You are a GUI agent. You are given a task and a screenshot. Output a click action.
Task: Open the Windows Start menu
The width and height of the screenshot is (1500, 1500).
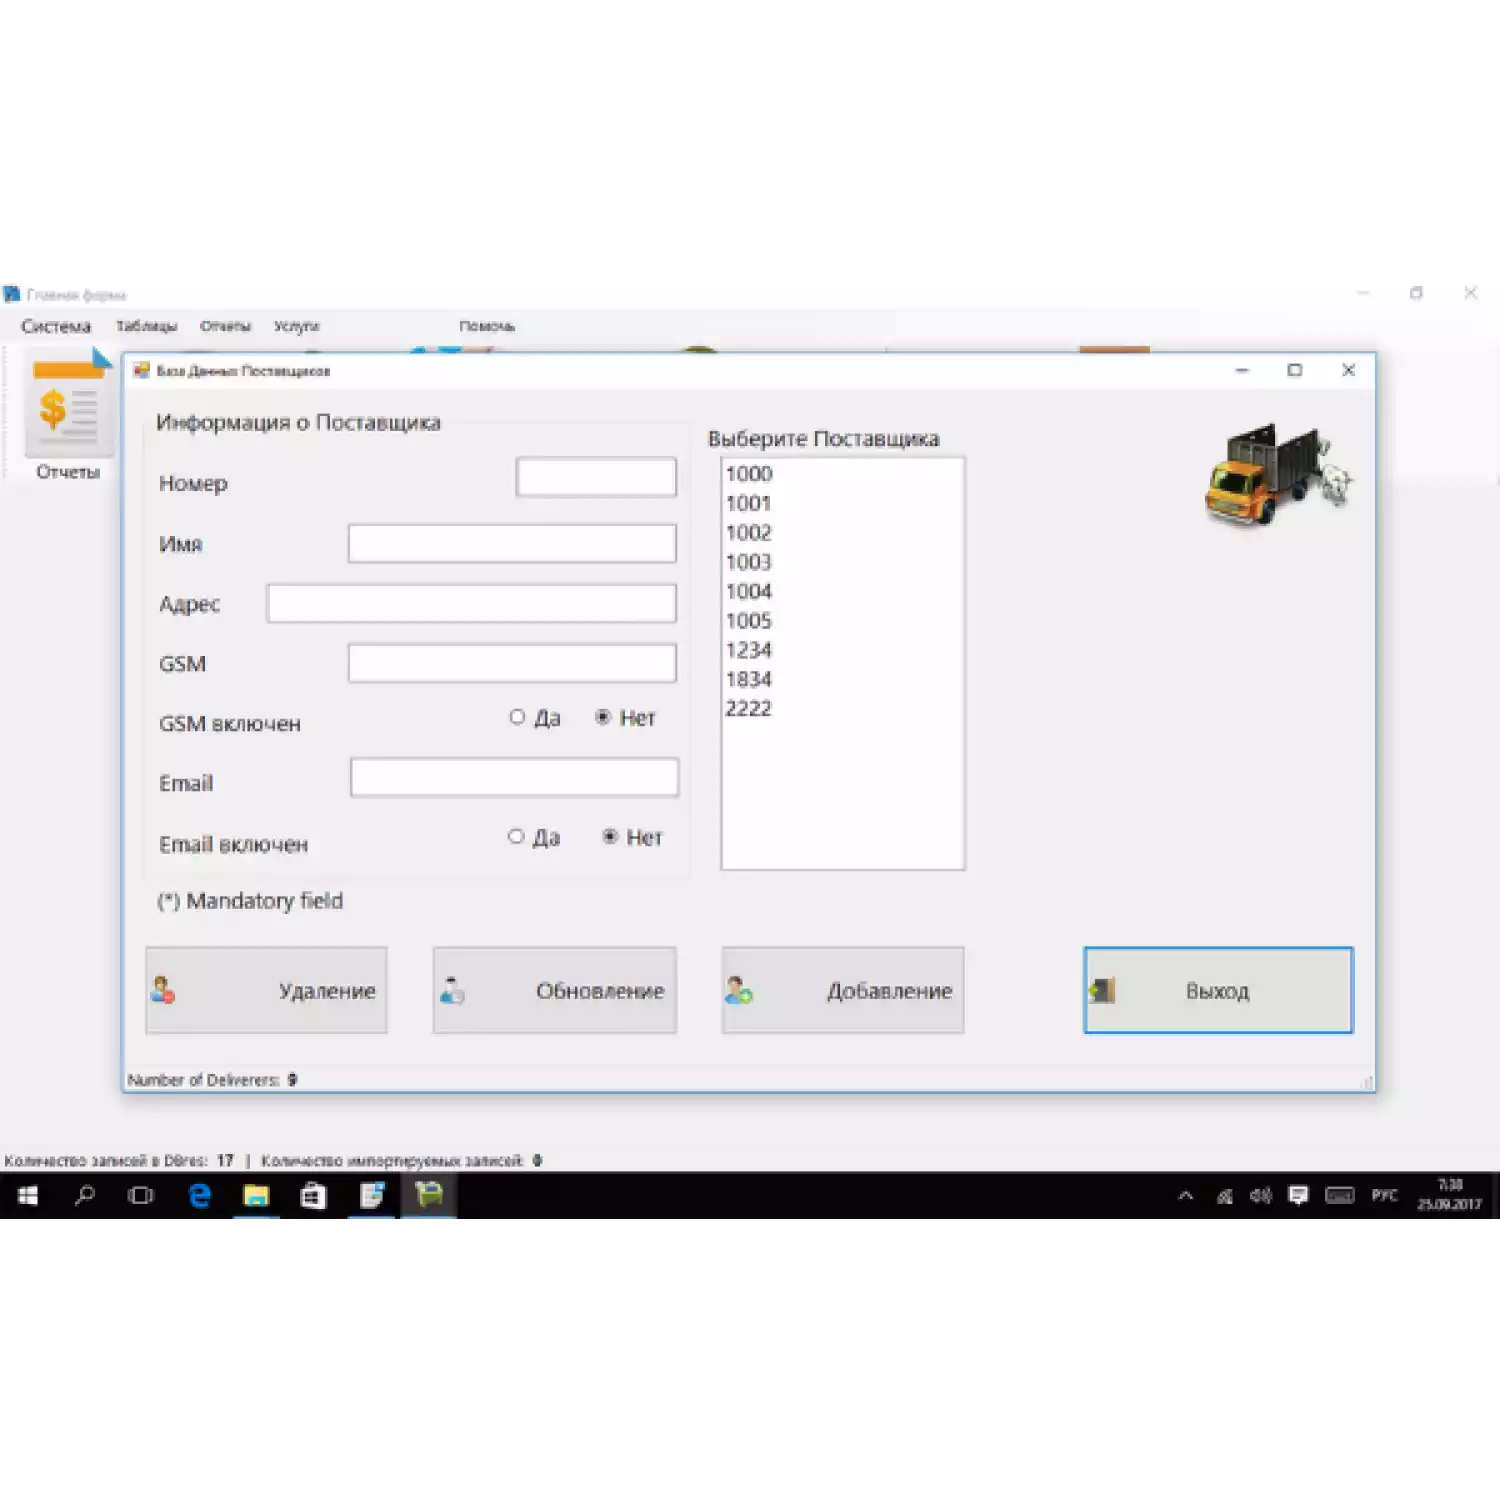coord(28,1196)
